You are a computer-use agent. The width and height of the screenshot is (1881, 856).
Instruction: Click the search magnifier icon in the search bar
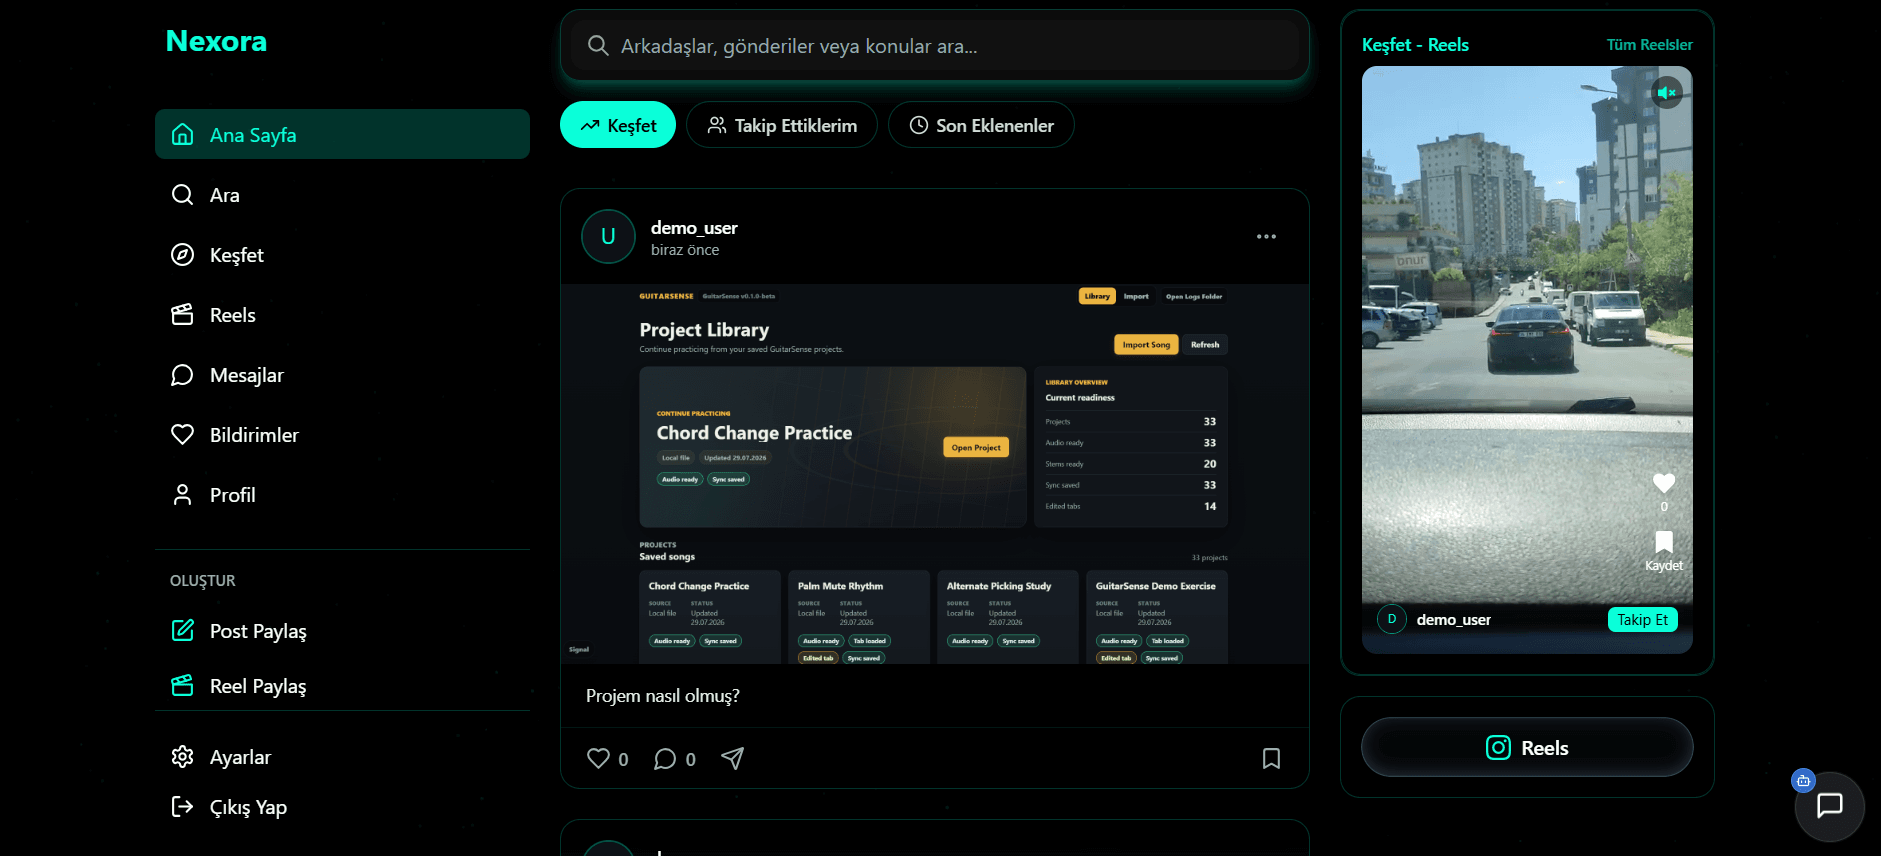[x=598, y=46]
